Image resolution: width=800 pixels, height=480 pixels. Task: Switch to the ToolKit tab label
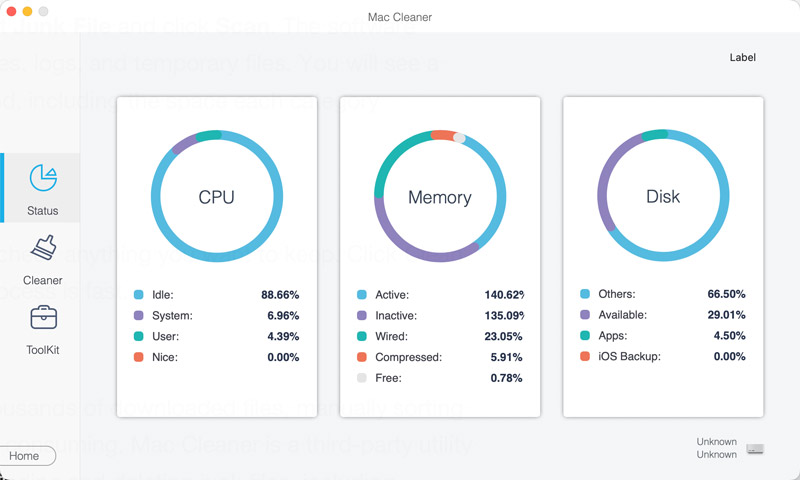(43, 350)
